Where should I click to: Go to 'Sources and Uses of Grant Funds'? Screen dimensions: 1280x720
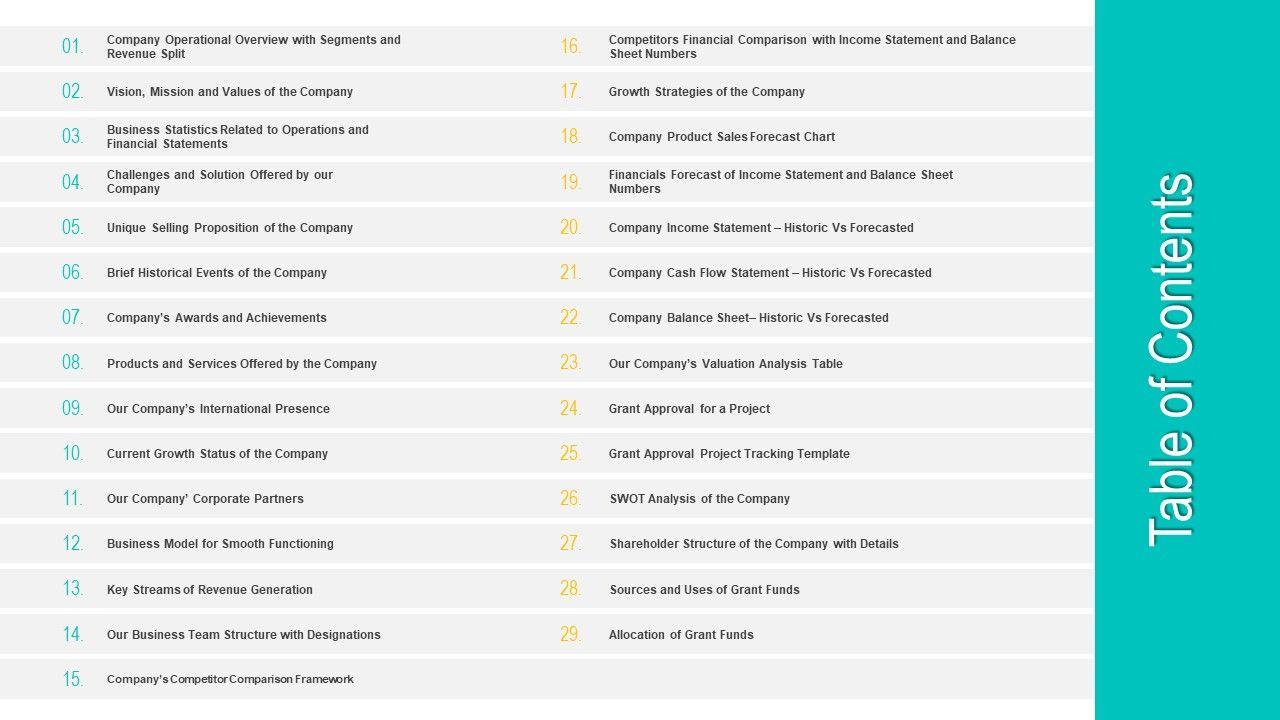point(704,590)
